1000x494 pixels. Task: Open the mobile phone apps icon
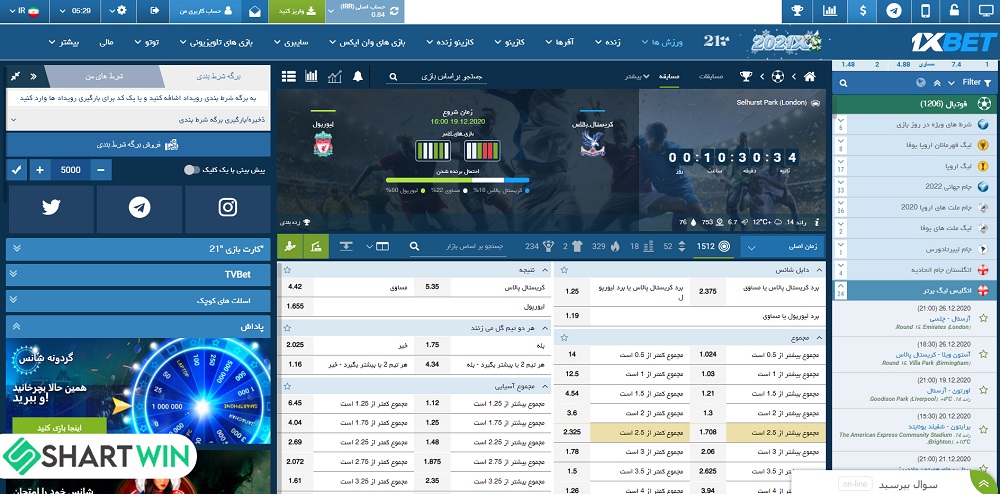(925, 12)
